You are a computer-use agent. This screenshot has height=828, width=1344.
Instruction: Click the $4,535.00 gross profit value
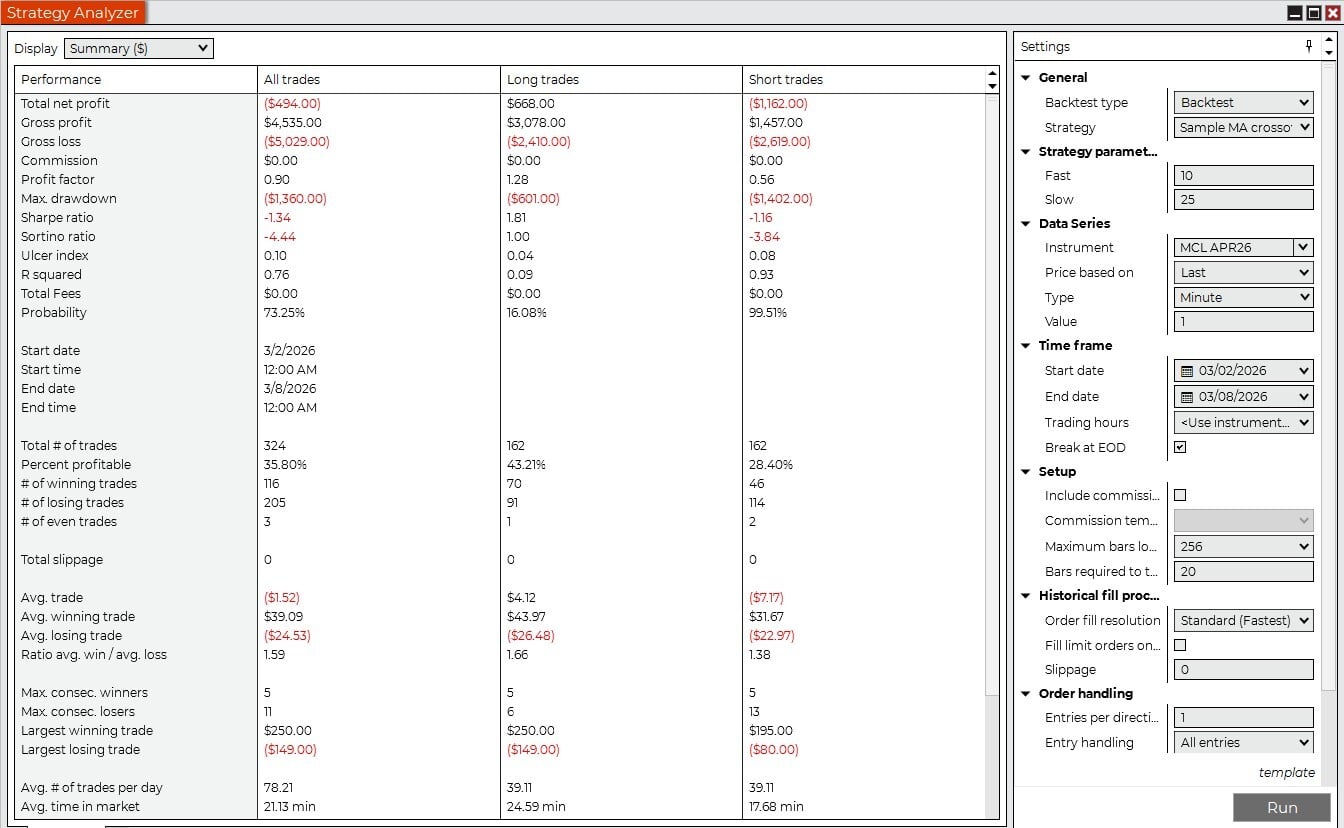tap(294, 122)
